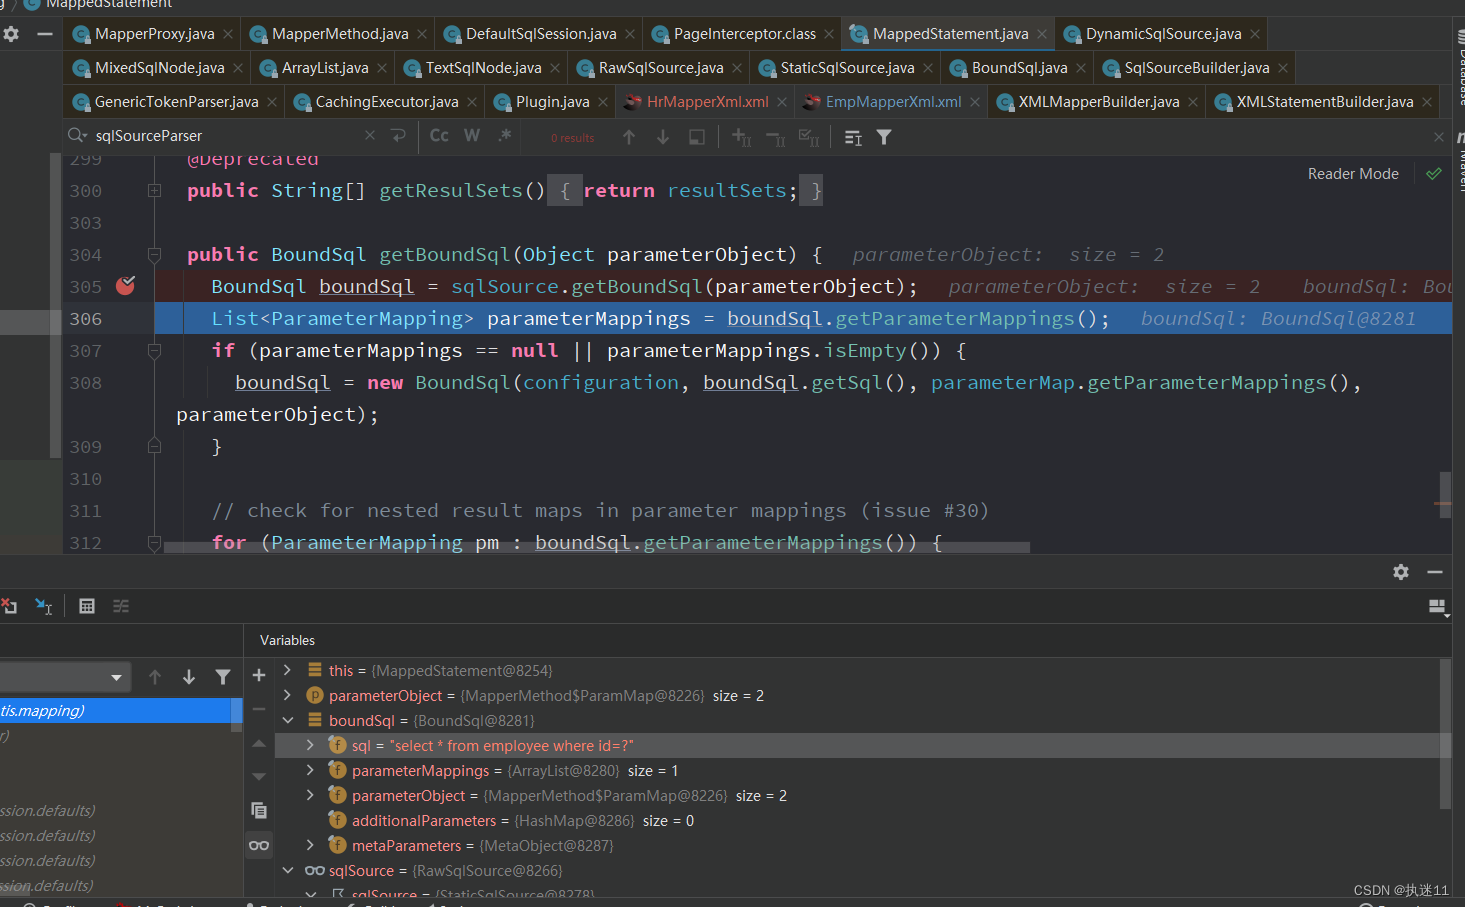Collapse the sqlSource watch node

click(288, 870)
